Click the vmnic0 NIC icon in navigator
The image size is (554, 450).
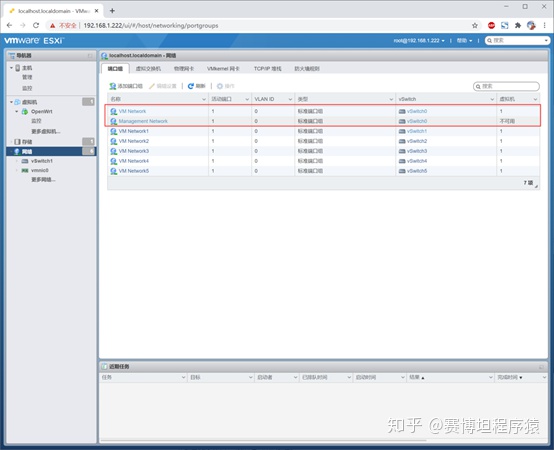point(25,171)
